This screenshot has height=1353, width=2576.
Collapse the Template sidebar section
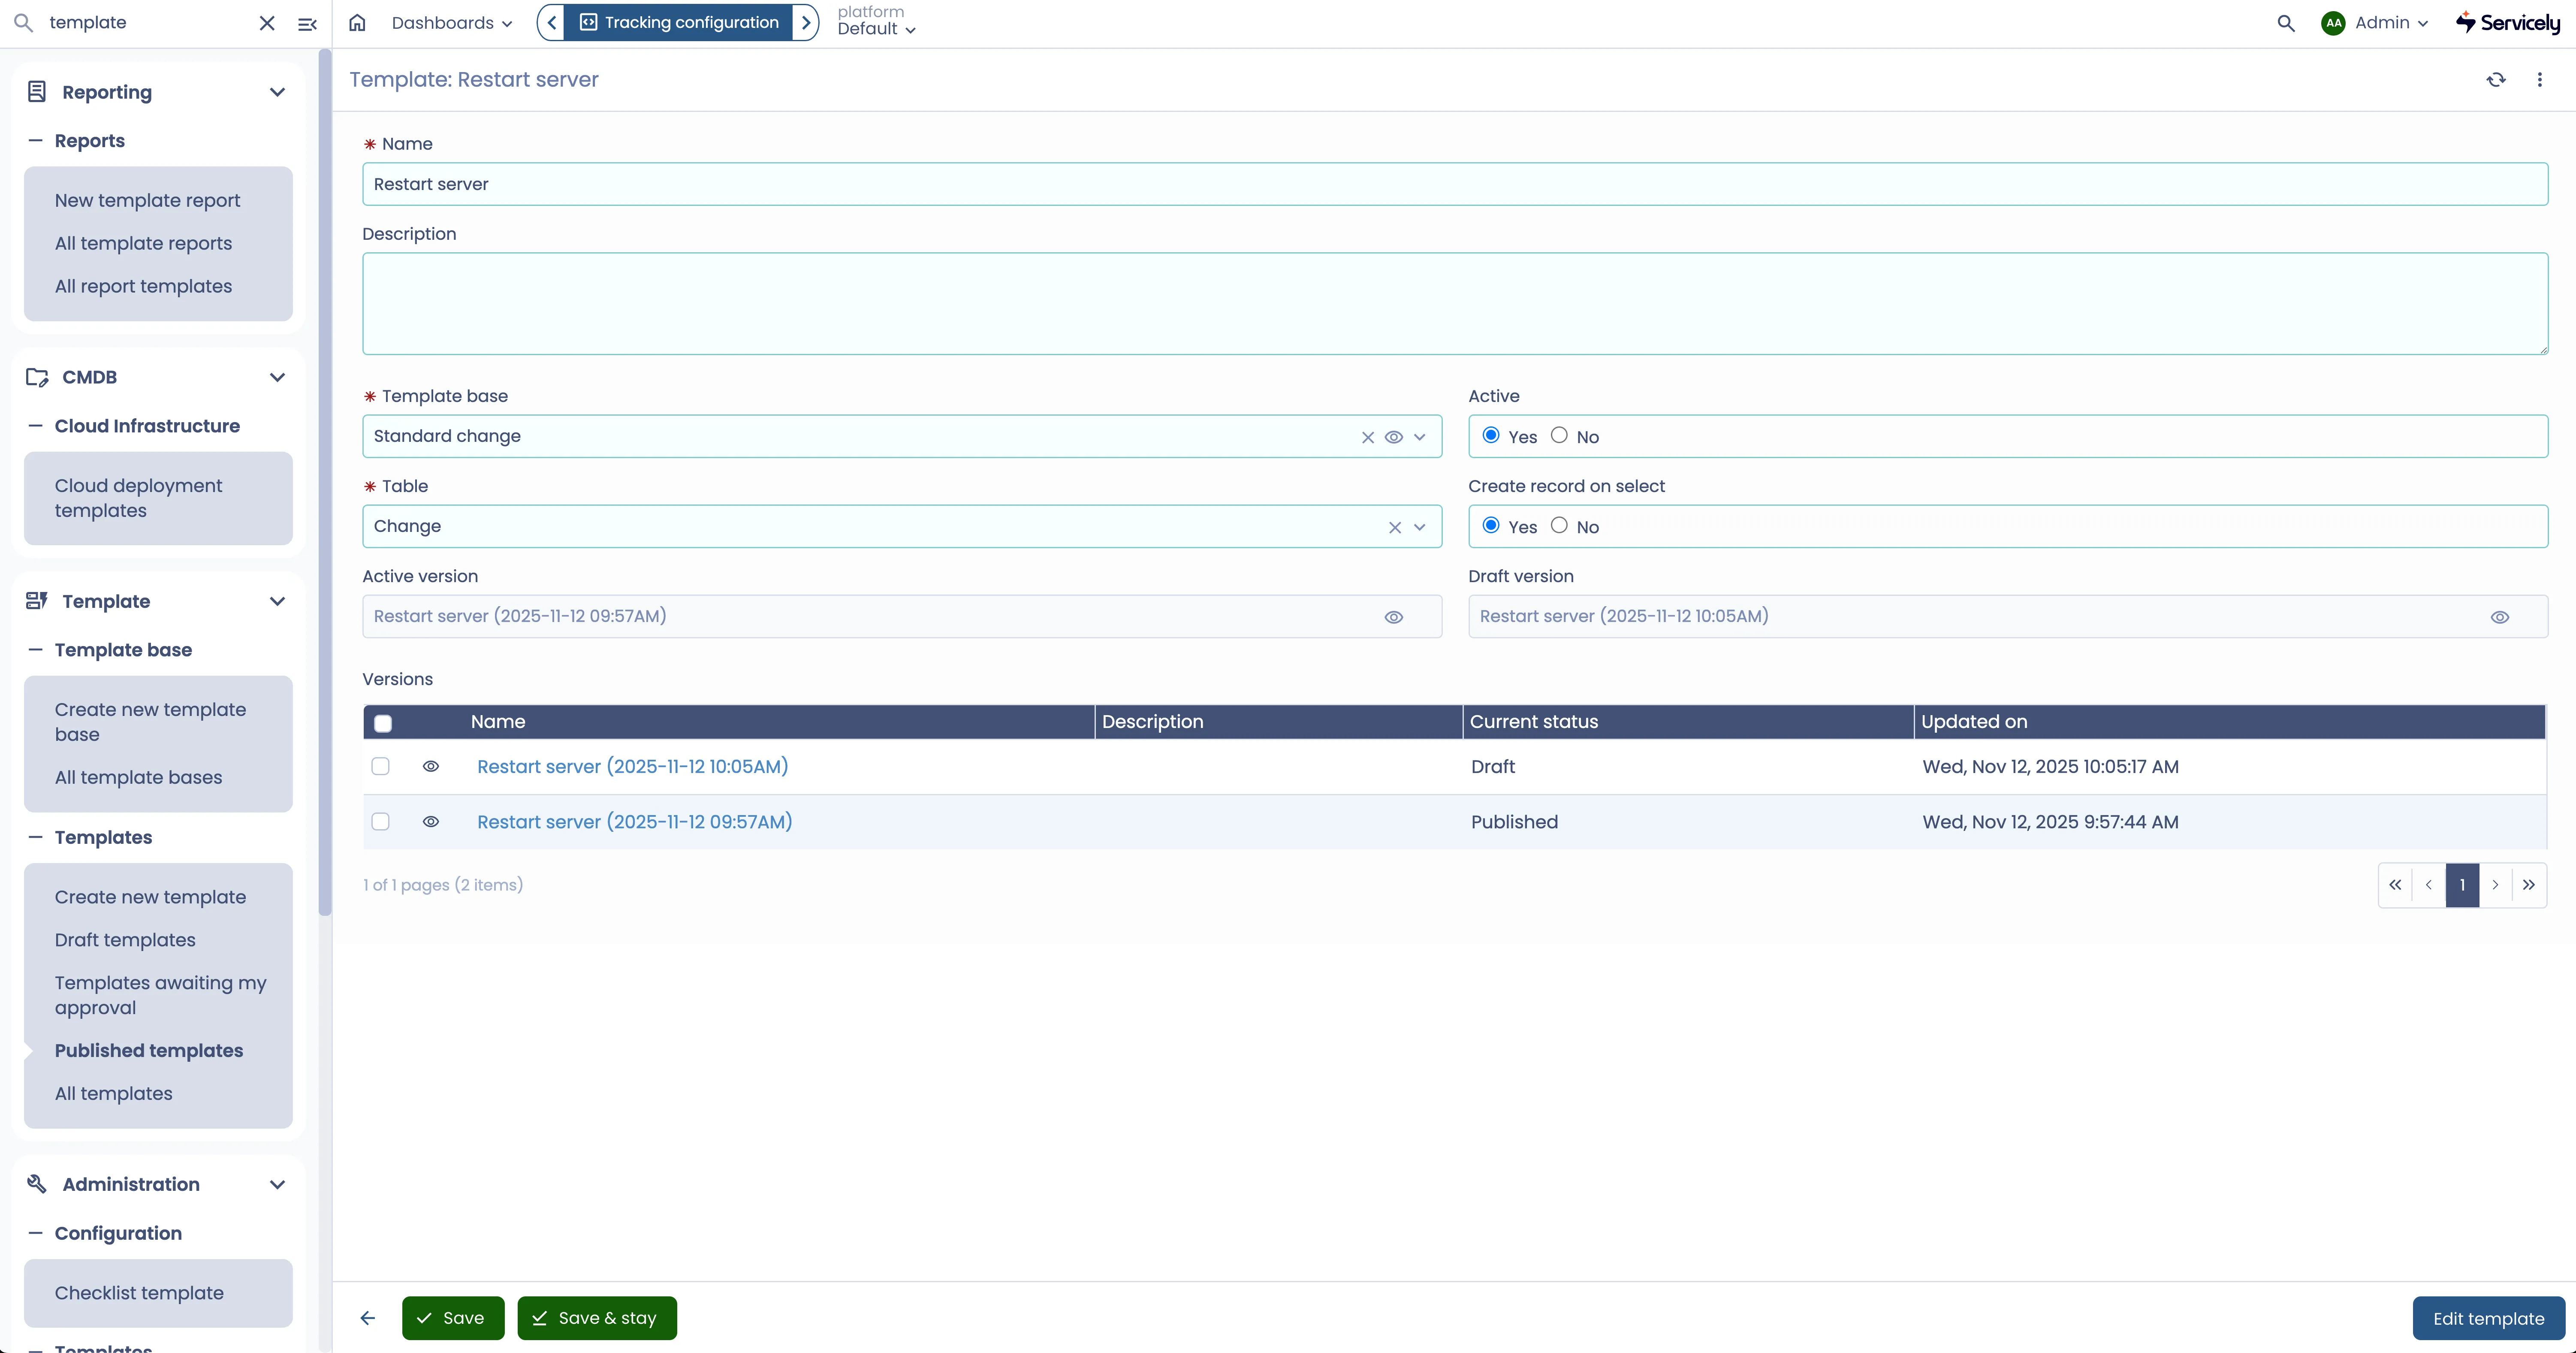pos(278,602)
